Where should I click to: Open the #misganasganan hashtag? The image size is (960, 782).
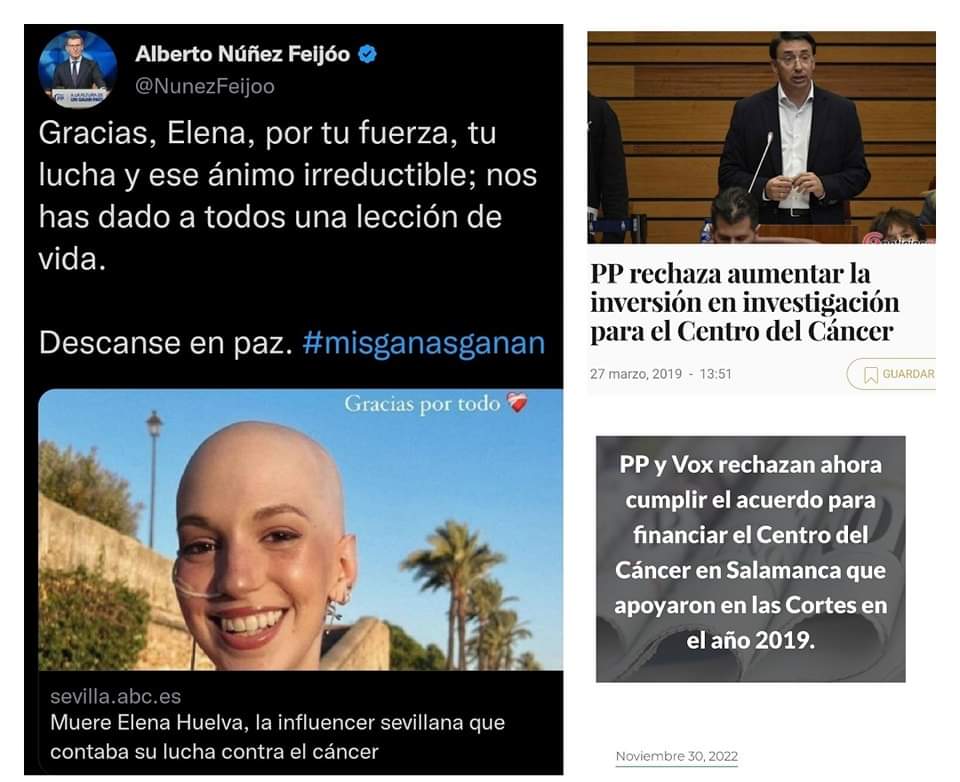tap(424, 343)
